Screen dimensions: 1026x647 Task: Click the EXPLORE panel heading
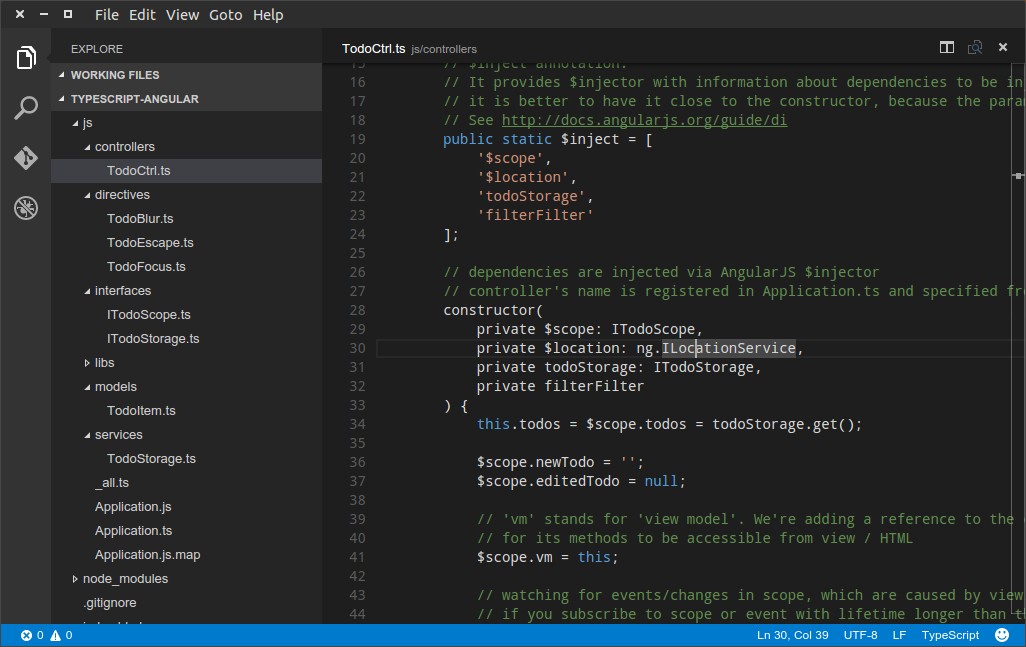(x=97, y=49)
